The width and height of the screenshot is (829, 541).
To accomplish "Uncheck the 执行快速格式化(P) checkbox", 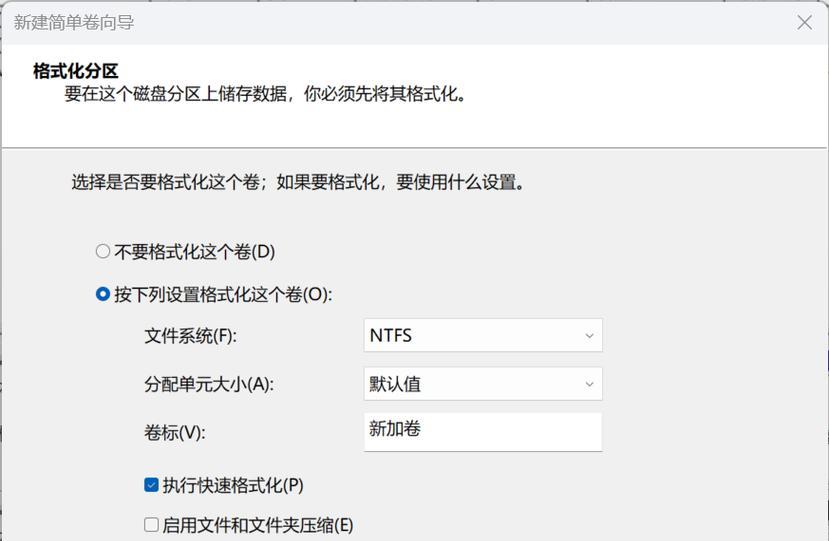I will pyautogui.click(x=151, y=485).
